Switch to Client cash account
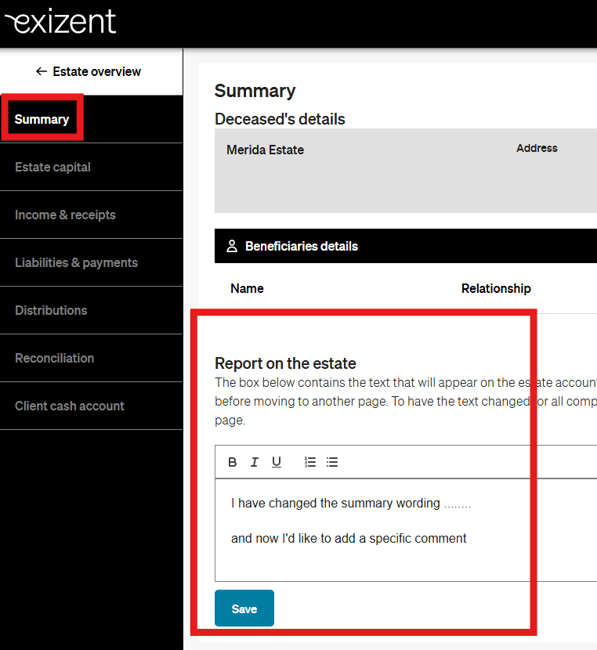Viewport: 597px width, 650px height. click(70, 406)
